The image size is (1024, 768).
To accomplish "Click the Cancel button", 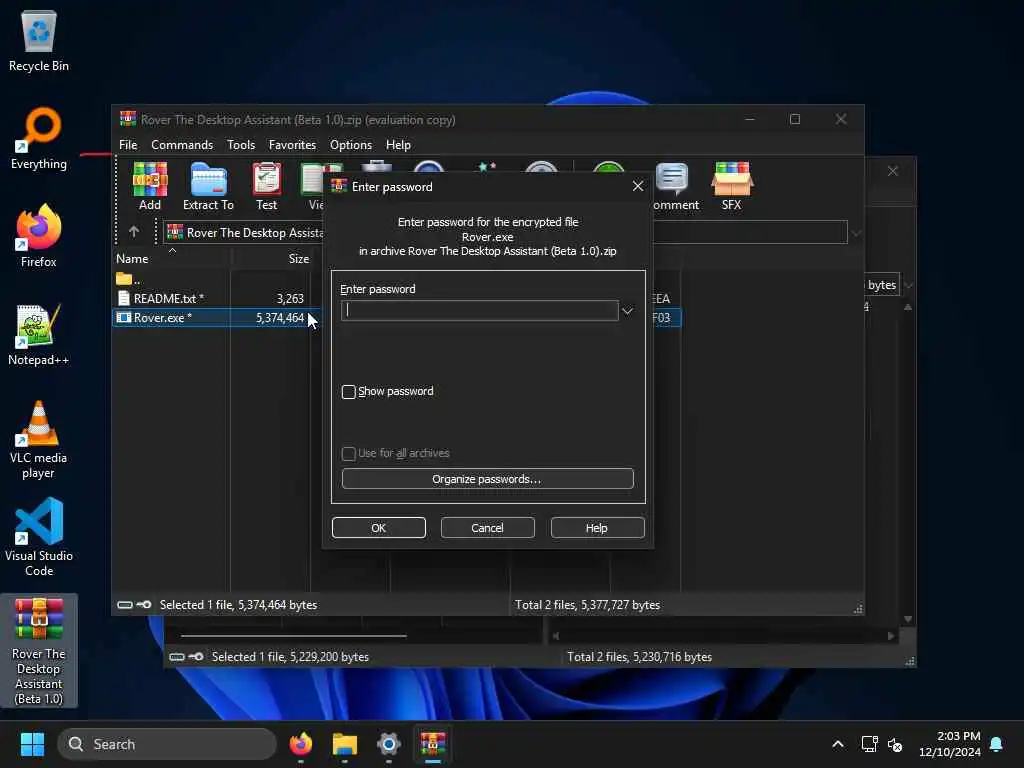I will coord(488,528).
